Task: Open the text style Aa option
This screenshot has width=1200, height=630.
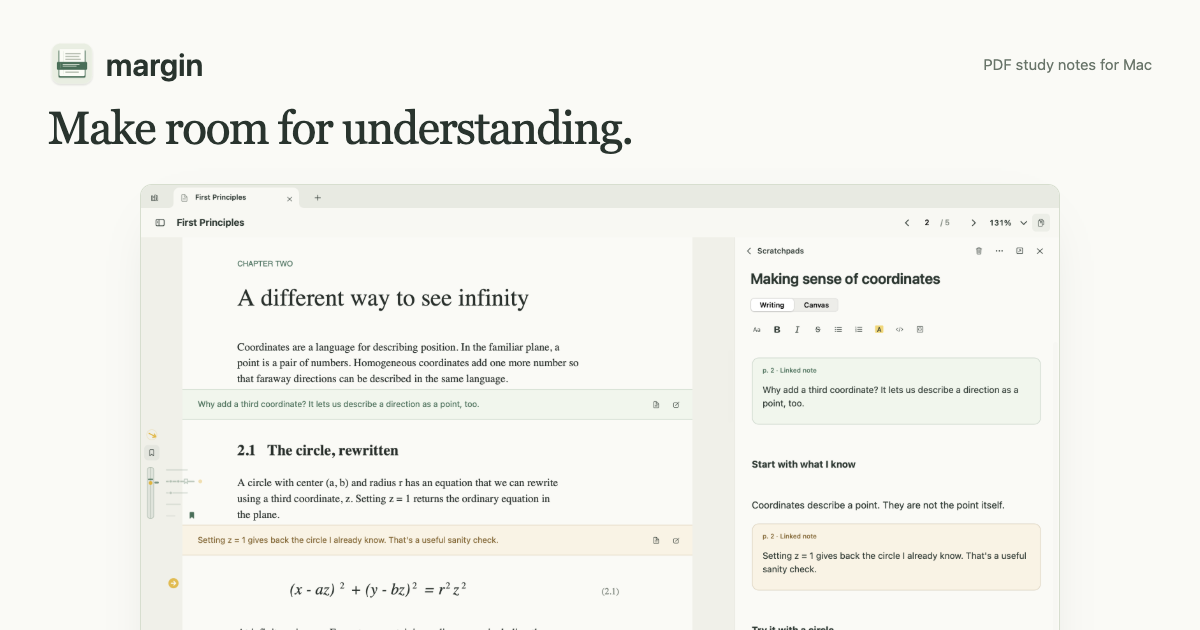Action: [756, 329]
